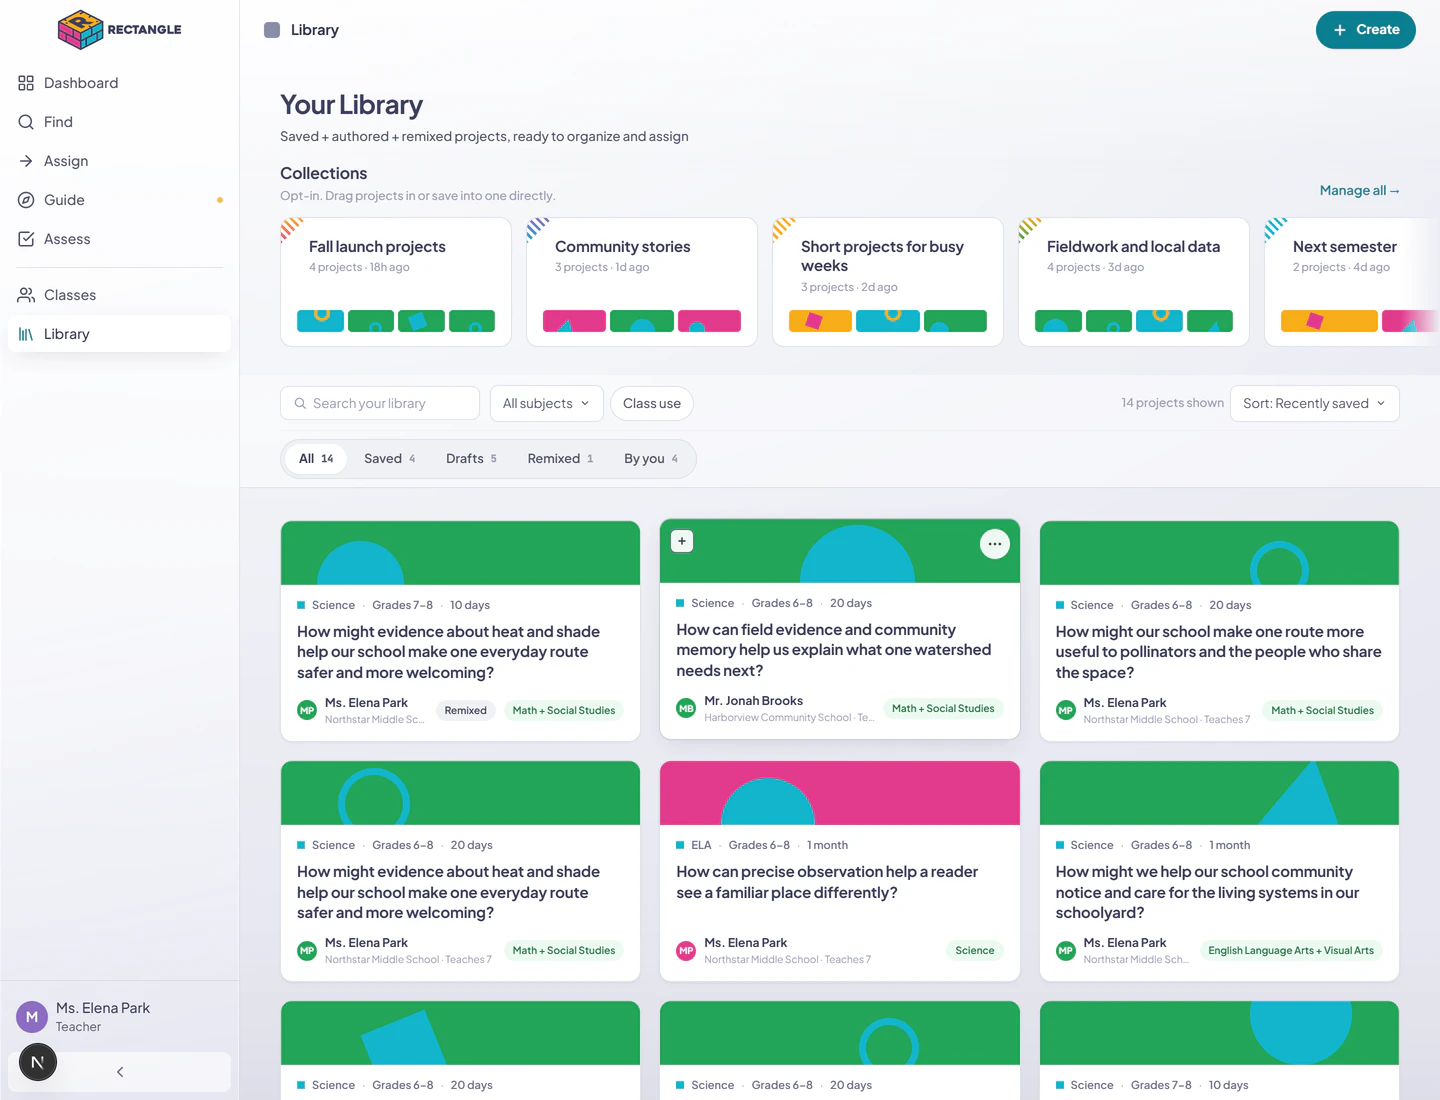This screenshot has width=1440, height=1100.
Task: Open the Short projects for busy weeks collection
Action: tap(888, 282)
